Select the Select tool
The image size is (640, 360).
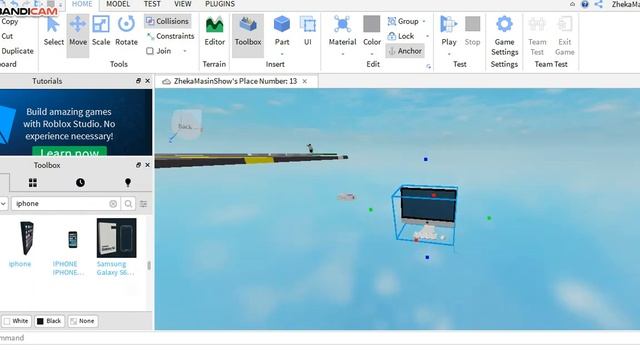pyautogui.click(x=53, y=31)
